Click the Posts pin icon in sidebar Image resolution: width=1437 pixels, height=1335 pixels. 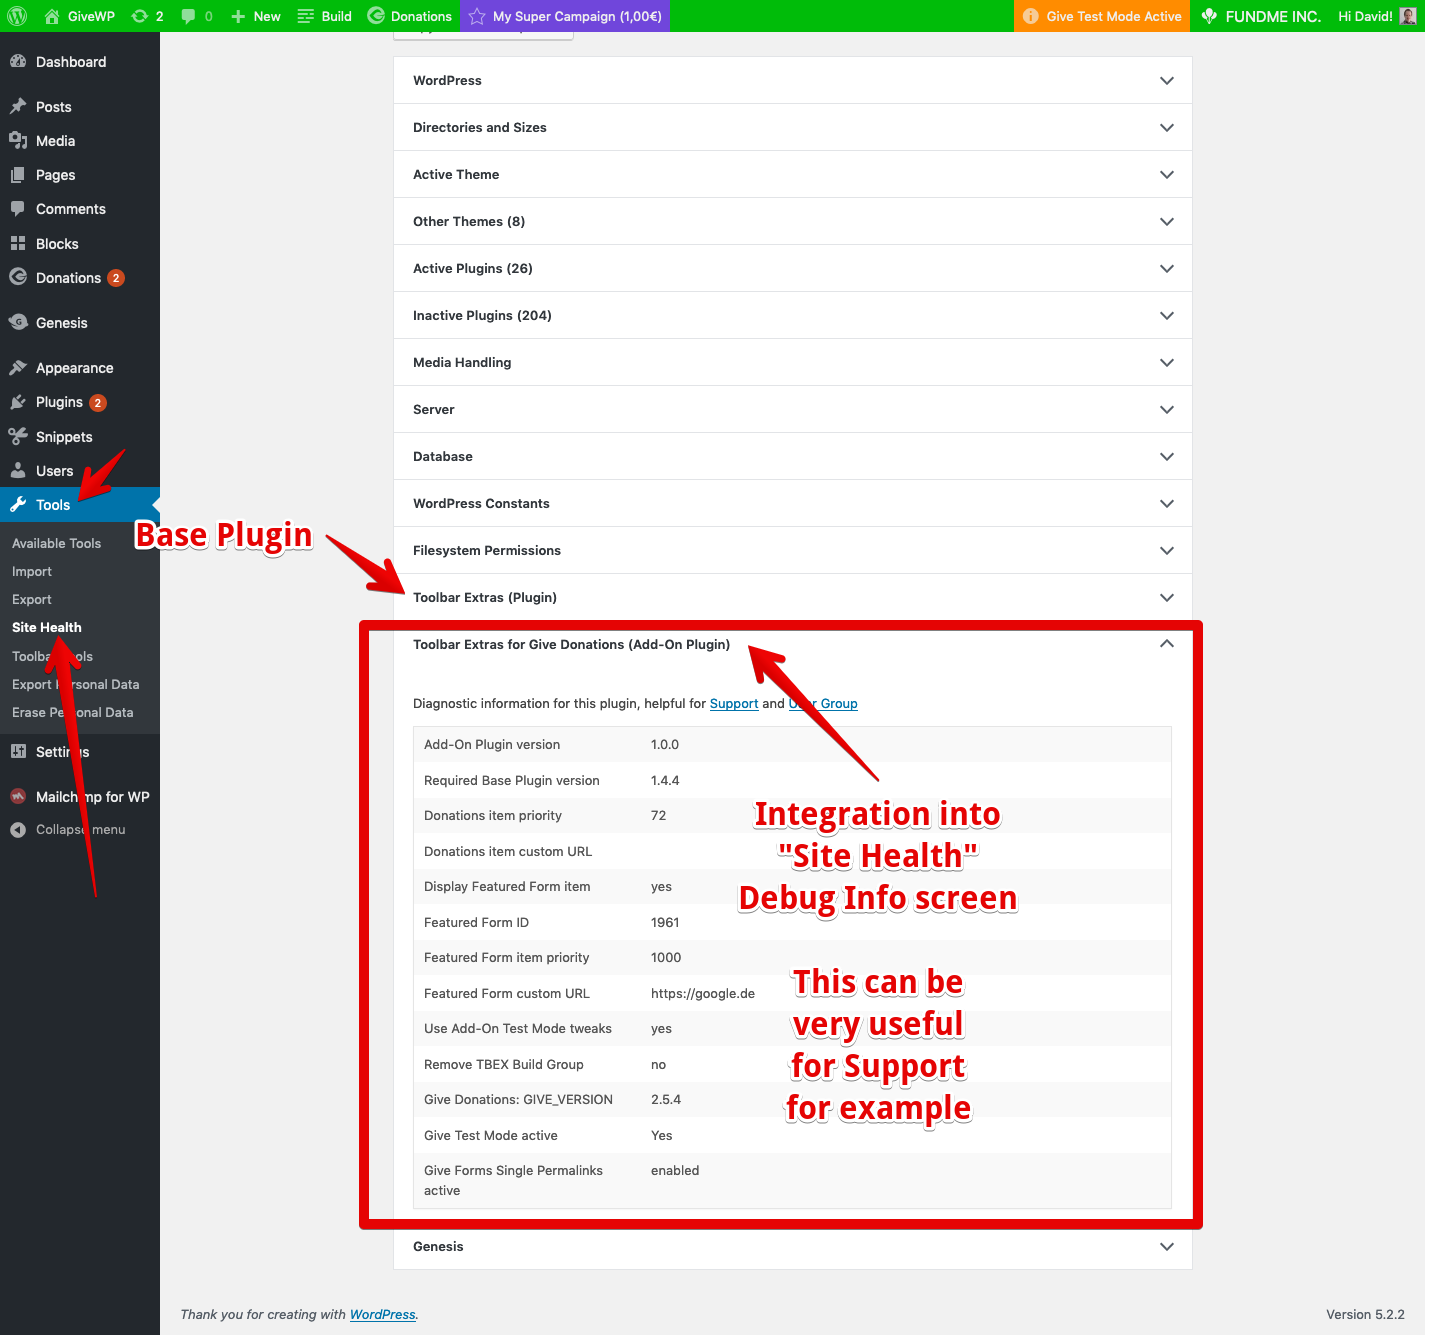click(x=18, y=106)
